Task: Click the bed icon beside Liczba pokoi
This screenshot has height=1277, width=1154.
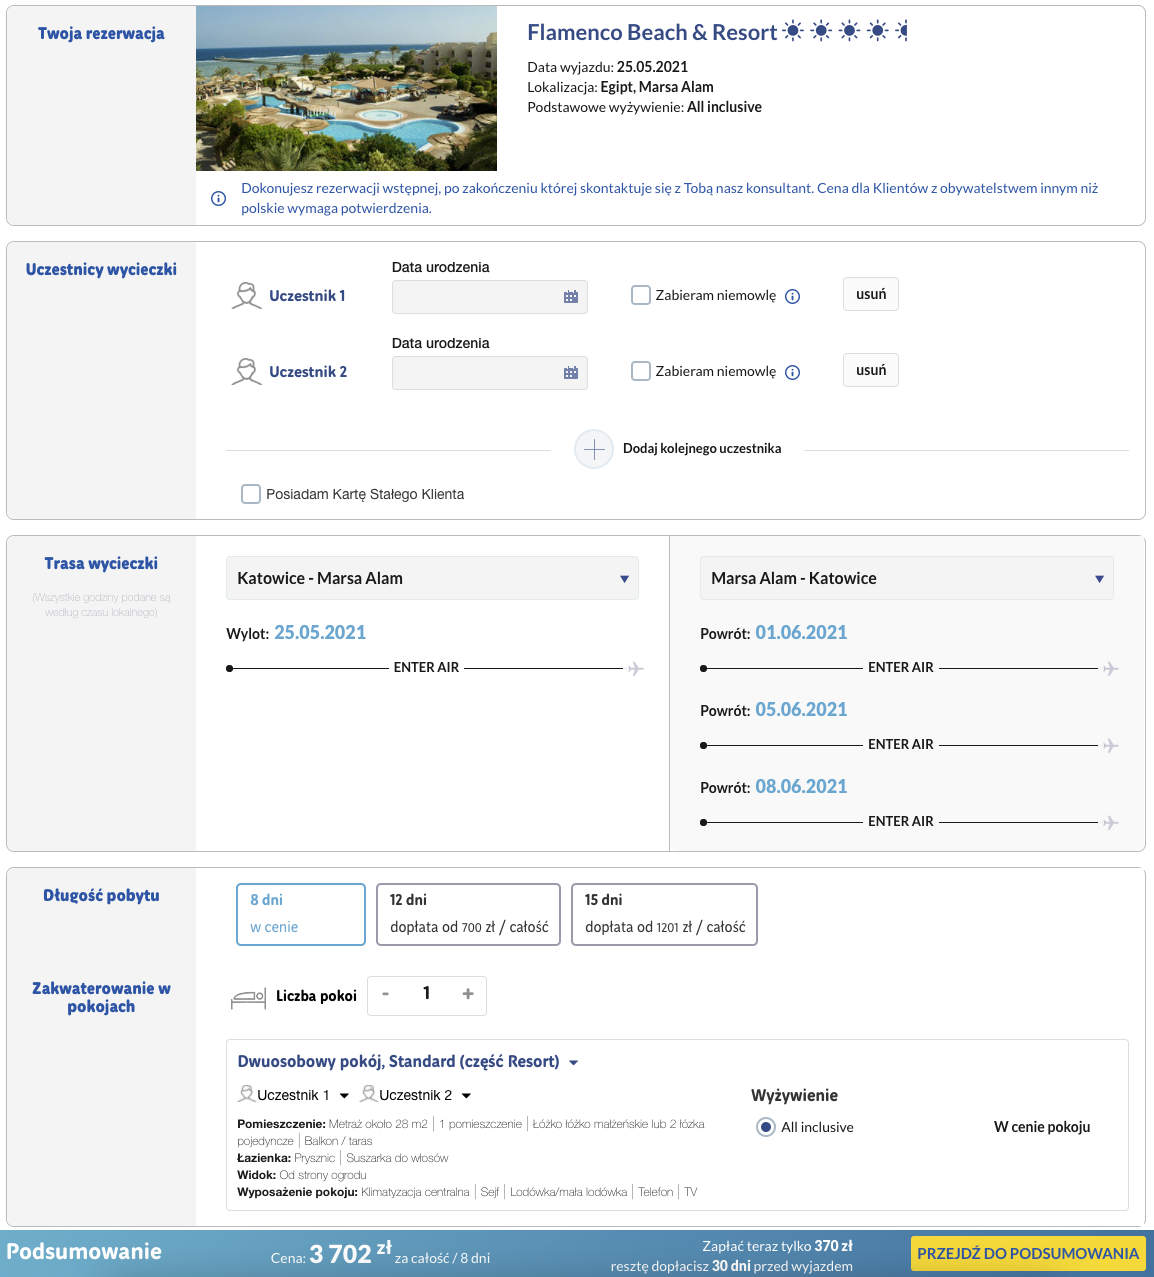Action: [248, 997]
